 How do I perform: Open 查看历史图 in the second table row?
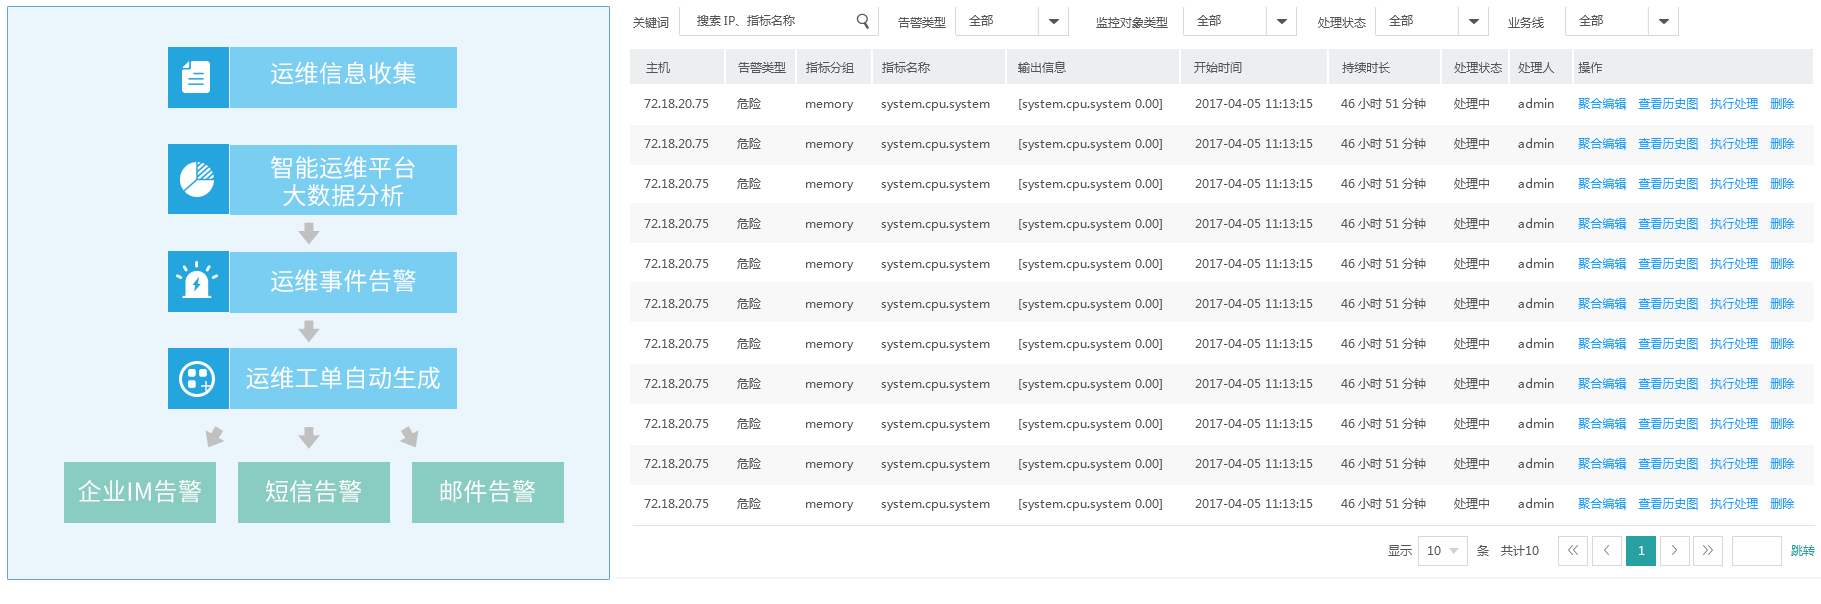(1667, 144)
